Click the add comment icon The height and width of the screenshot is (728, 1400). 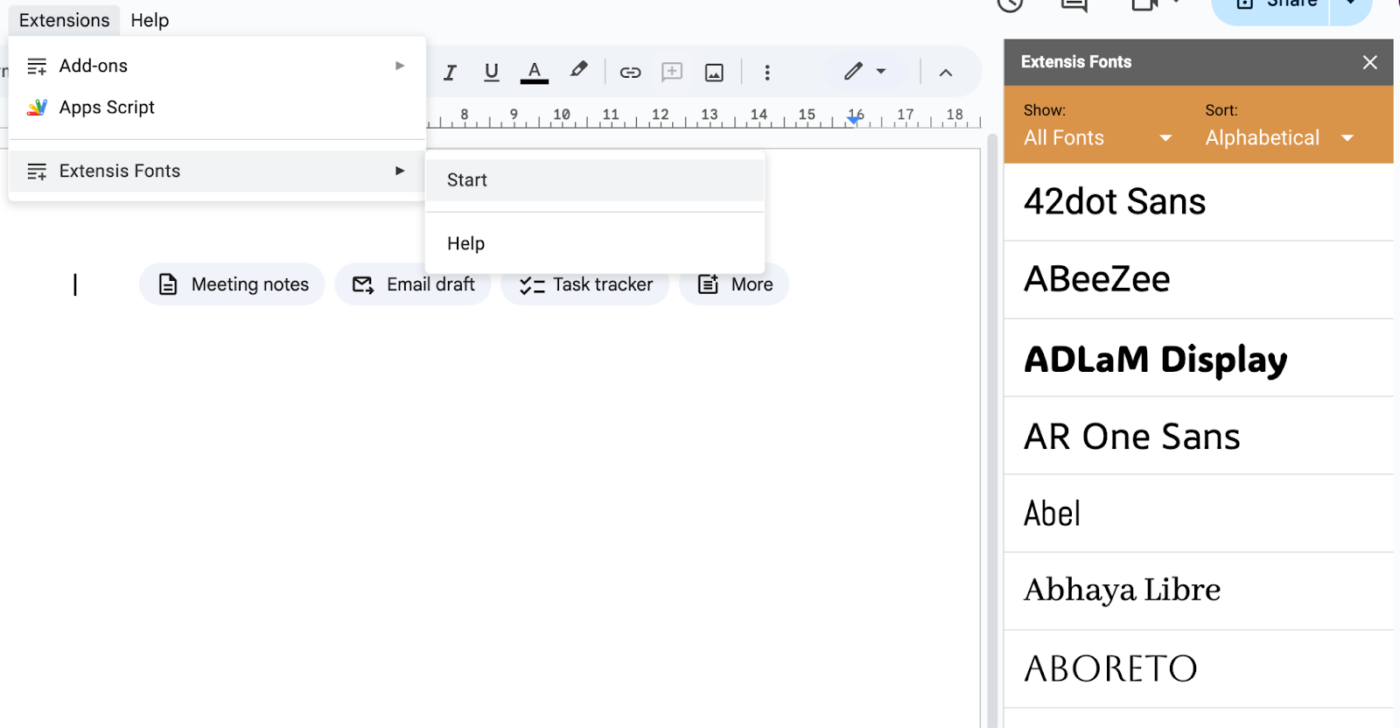click(x=672, y=72)
